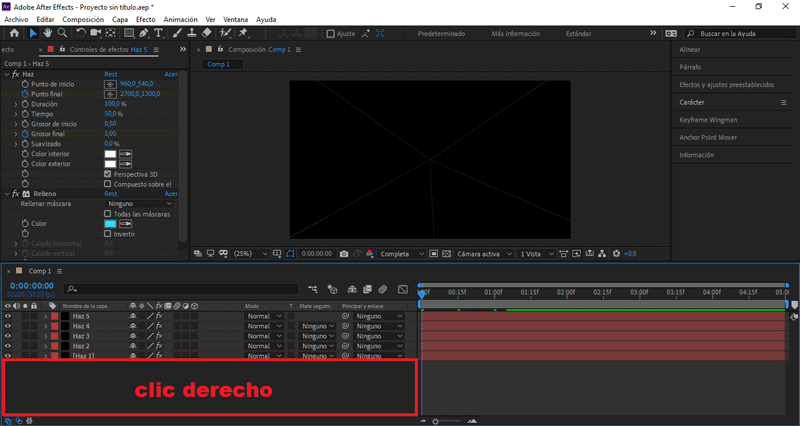Open the Efecto menu

point(146,19)
